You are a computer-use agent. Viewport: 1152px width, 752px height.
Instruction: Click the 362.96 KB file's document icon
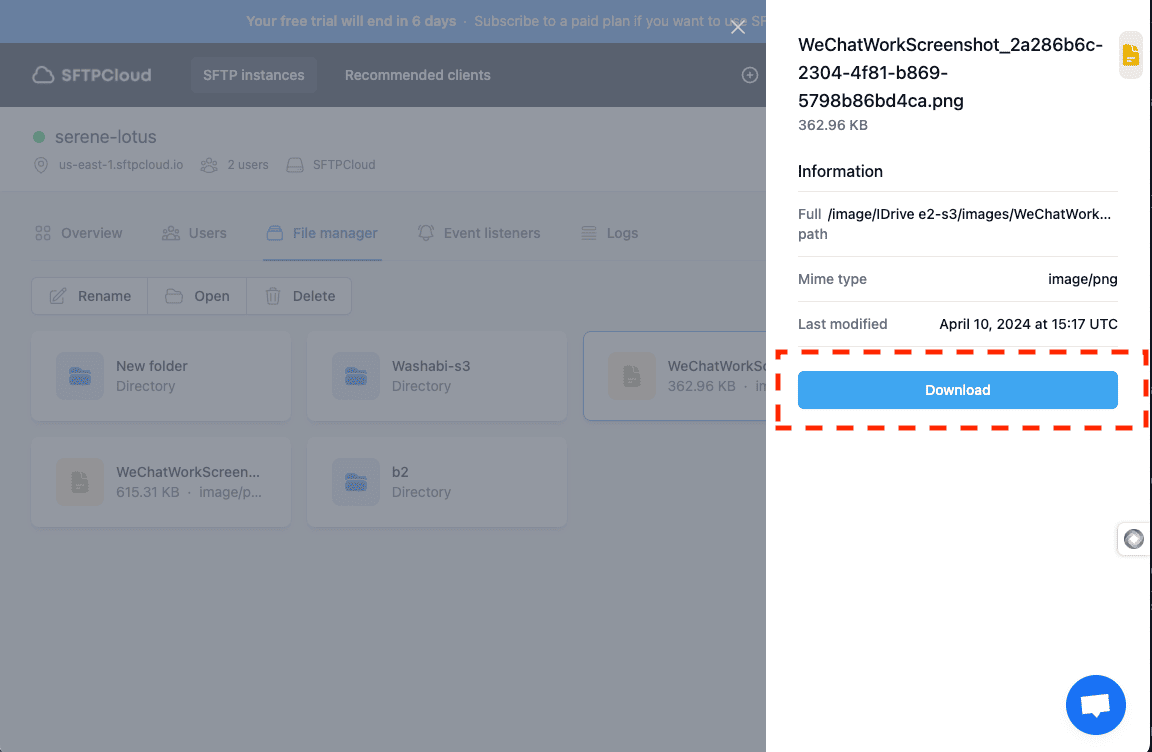(632, 376)
